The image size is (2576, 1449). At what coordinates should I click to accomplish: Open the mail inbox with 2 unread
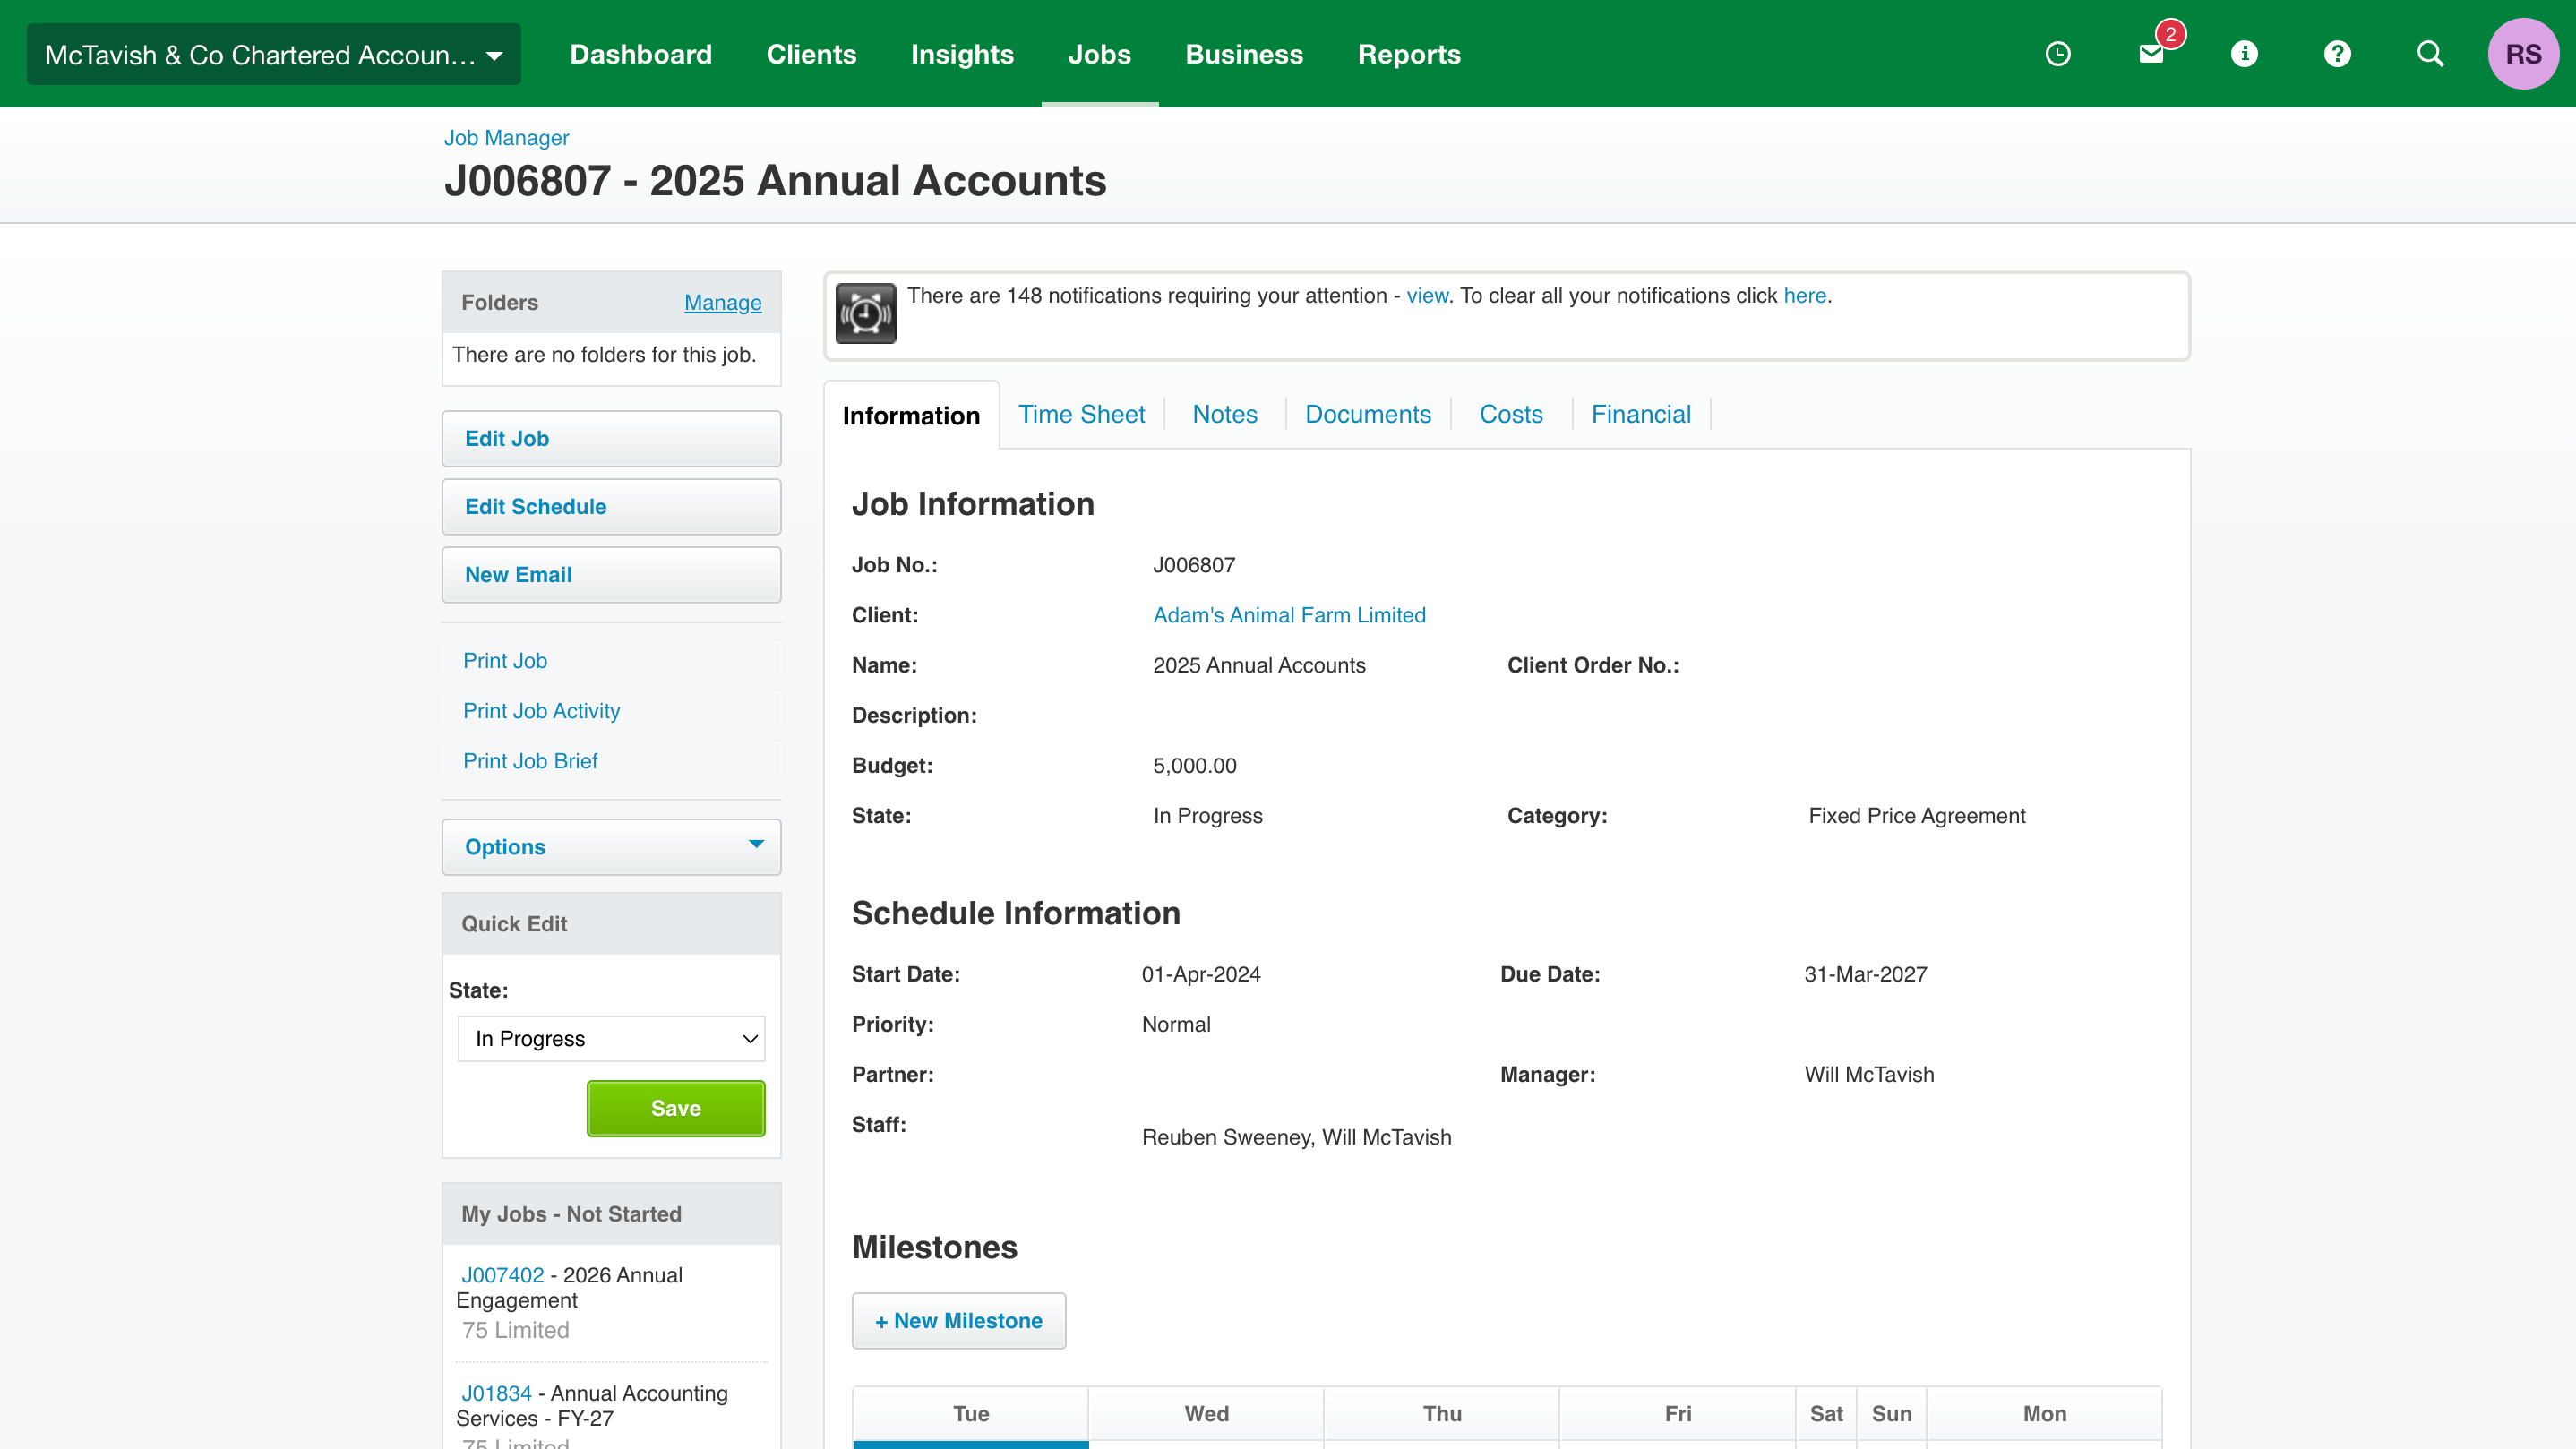pos(2152,54)
